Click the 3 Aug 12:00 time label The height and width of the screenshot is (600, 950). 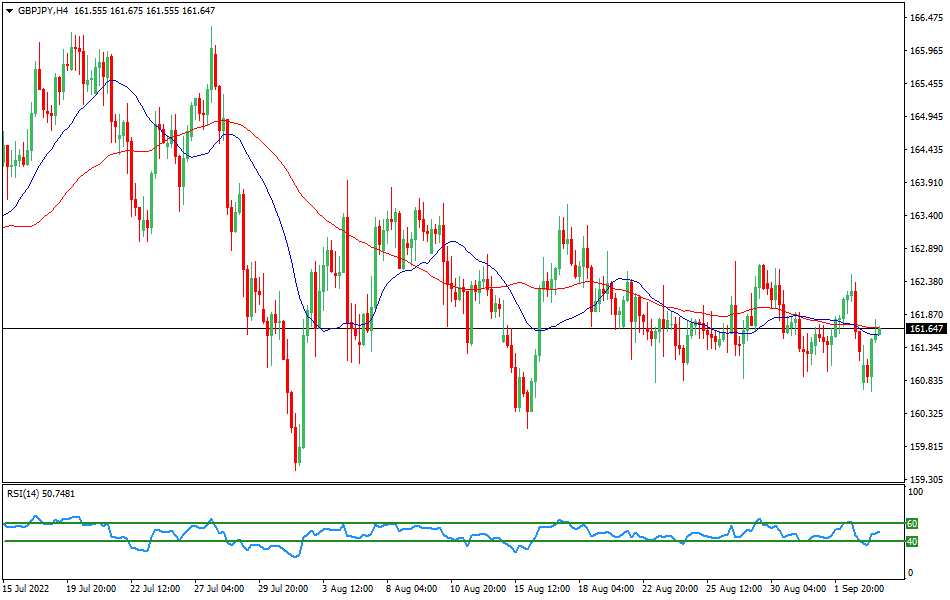point(349,589)
